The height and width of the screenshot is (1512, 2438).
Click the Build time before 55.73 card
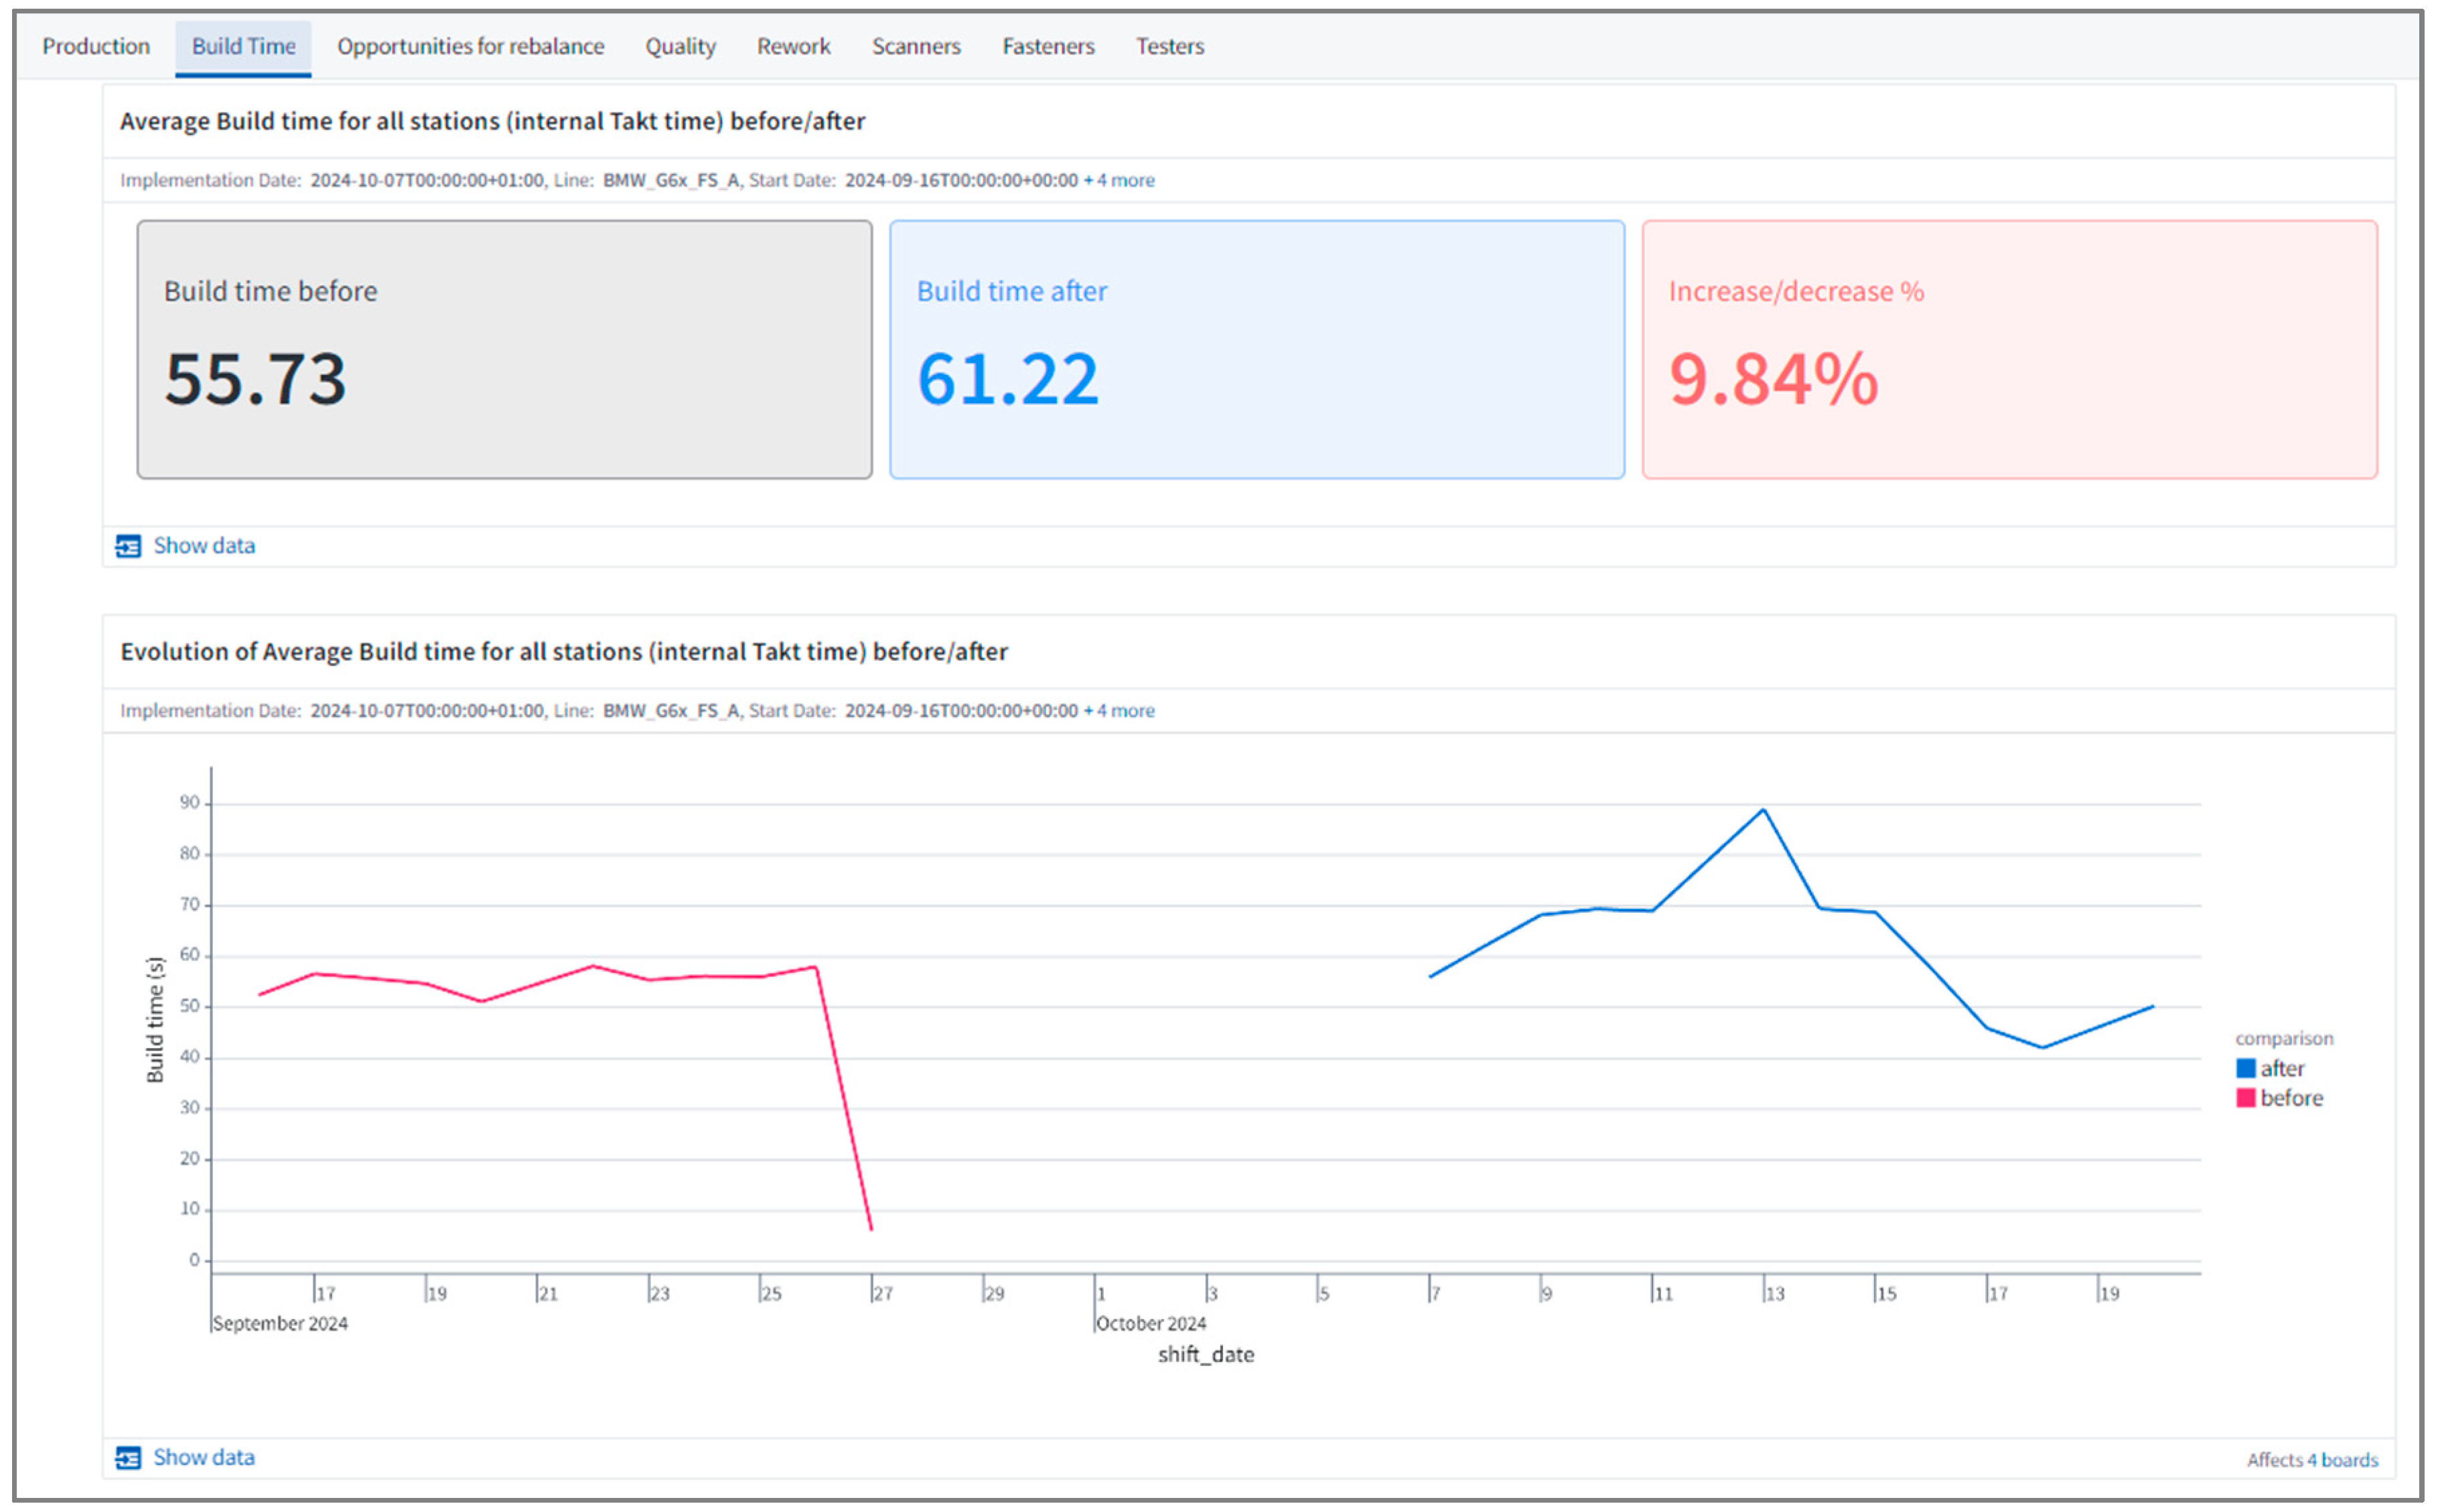click(504, 349)
